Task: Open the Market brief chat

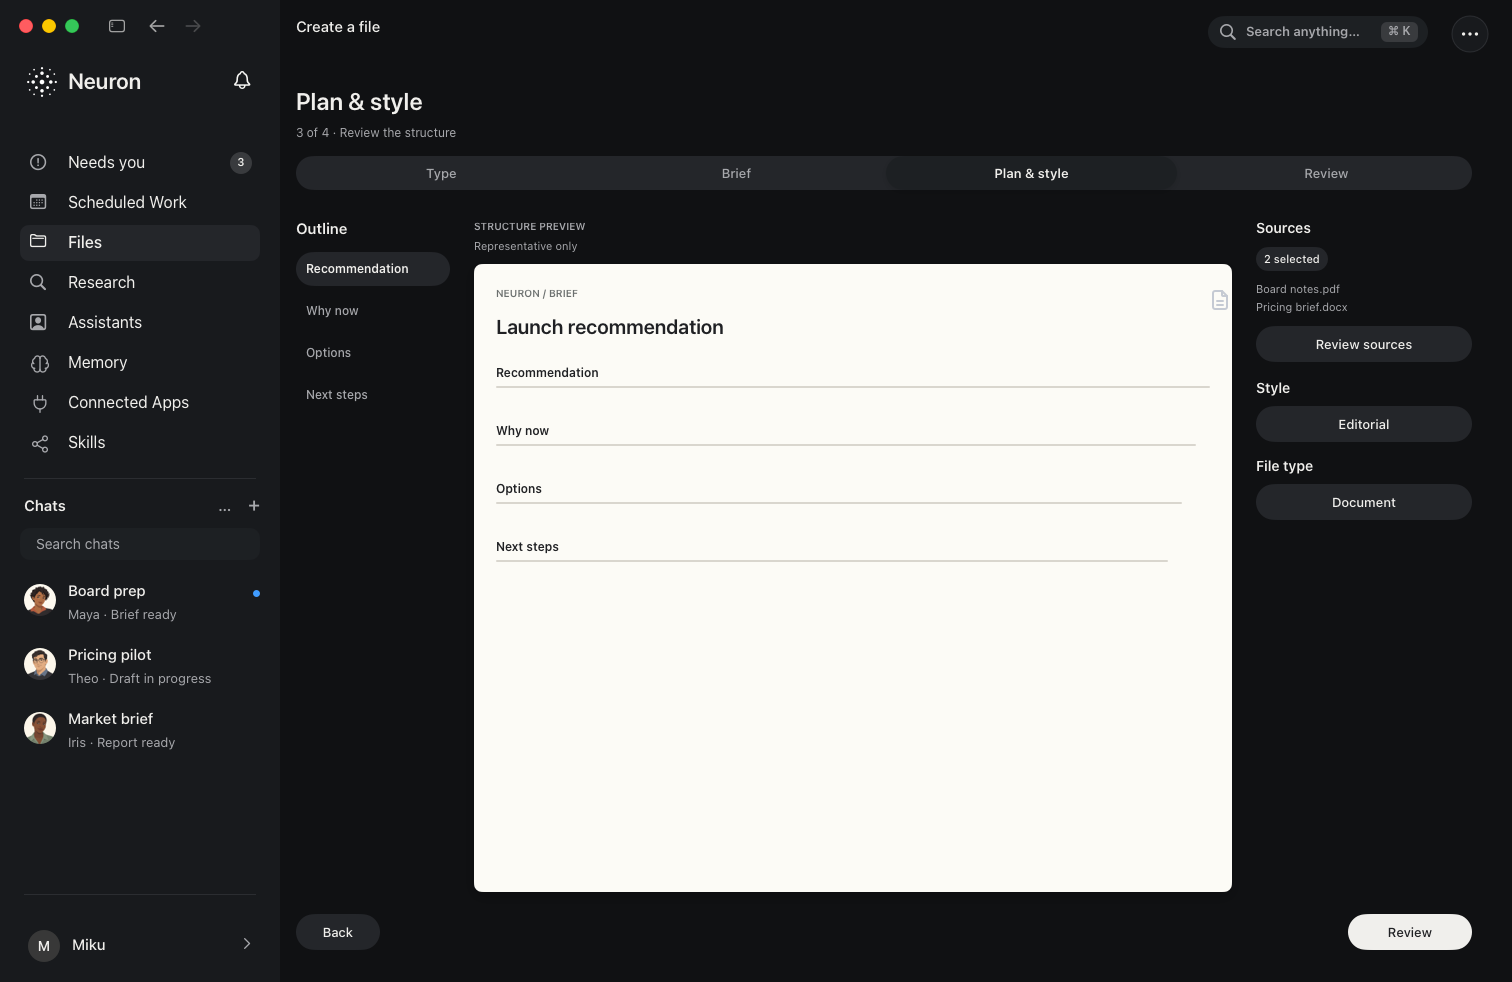Action: 140,730
